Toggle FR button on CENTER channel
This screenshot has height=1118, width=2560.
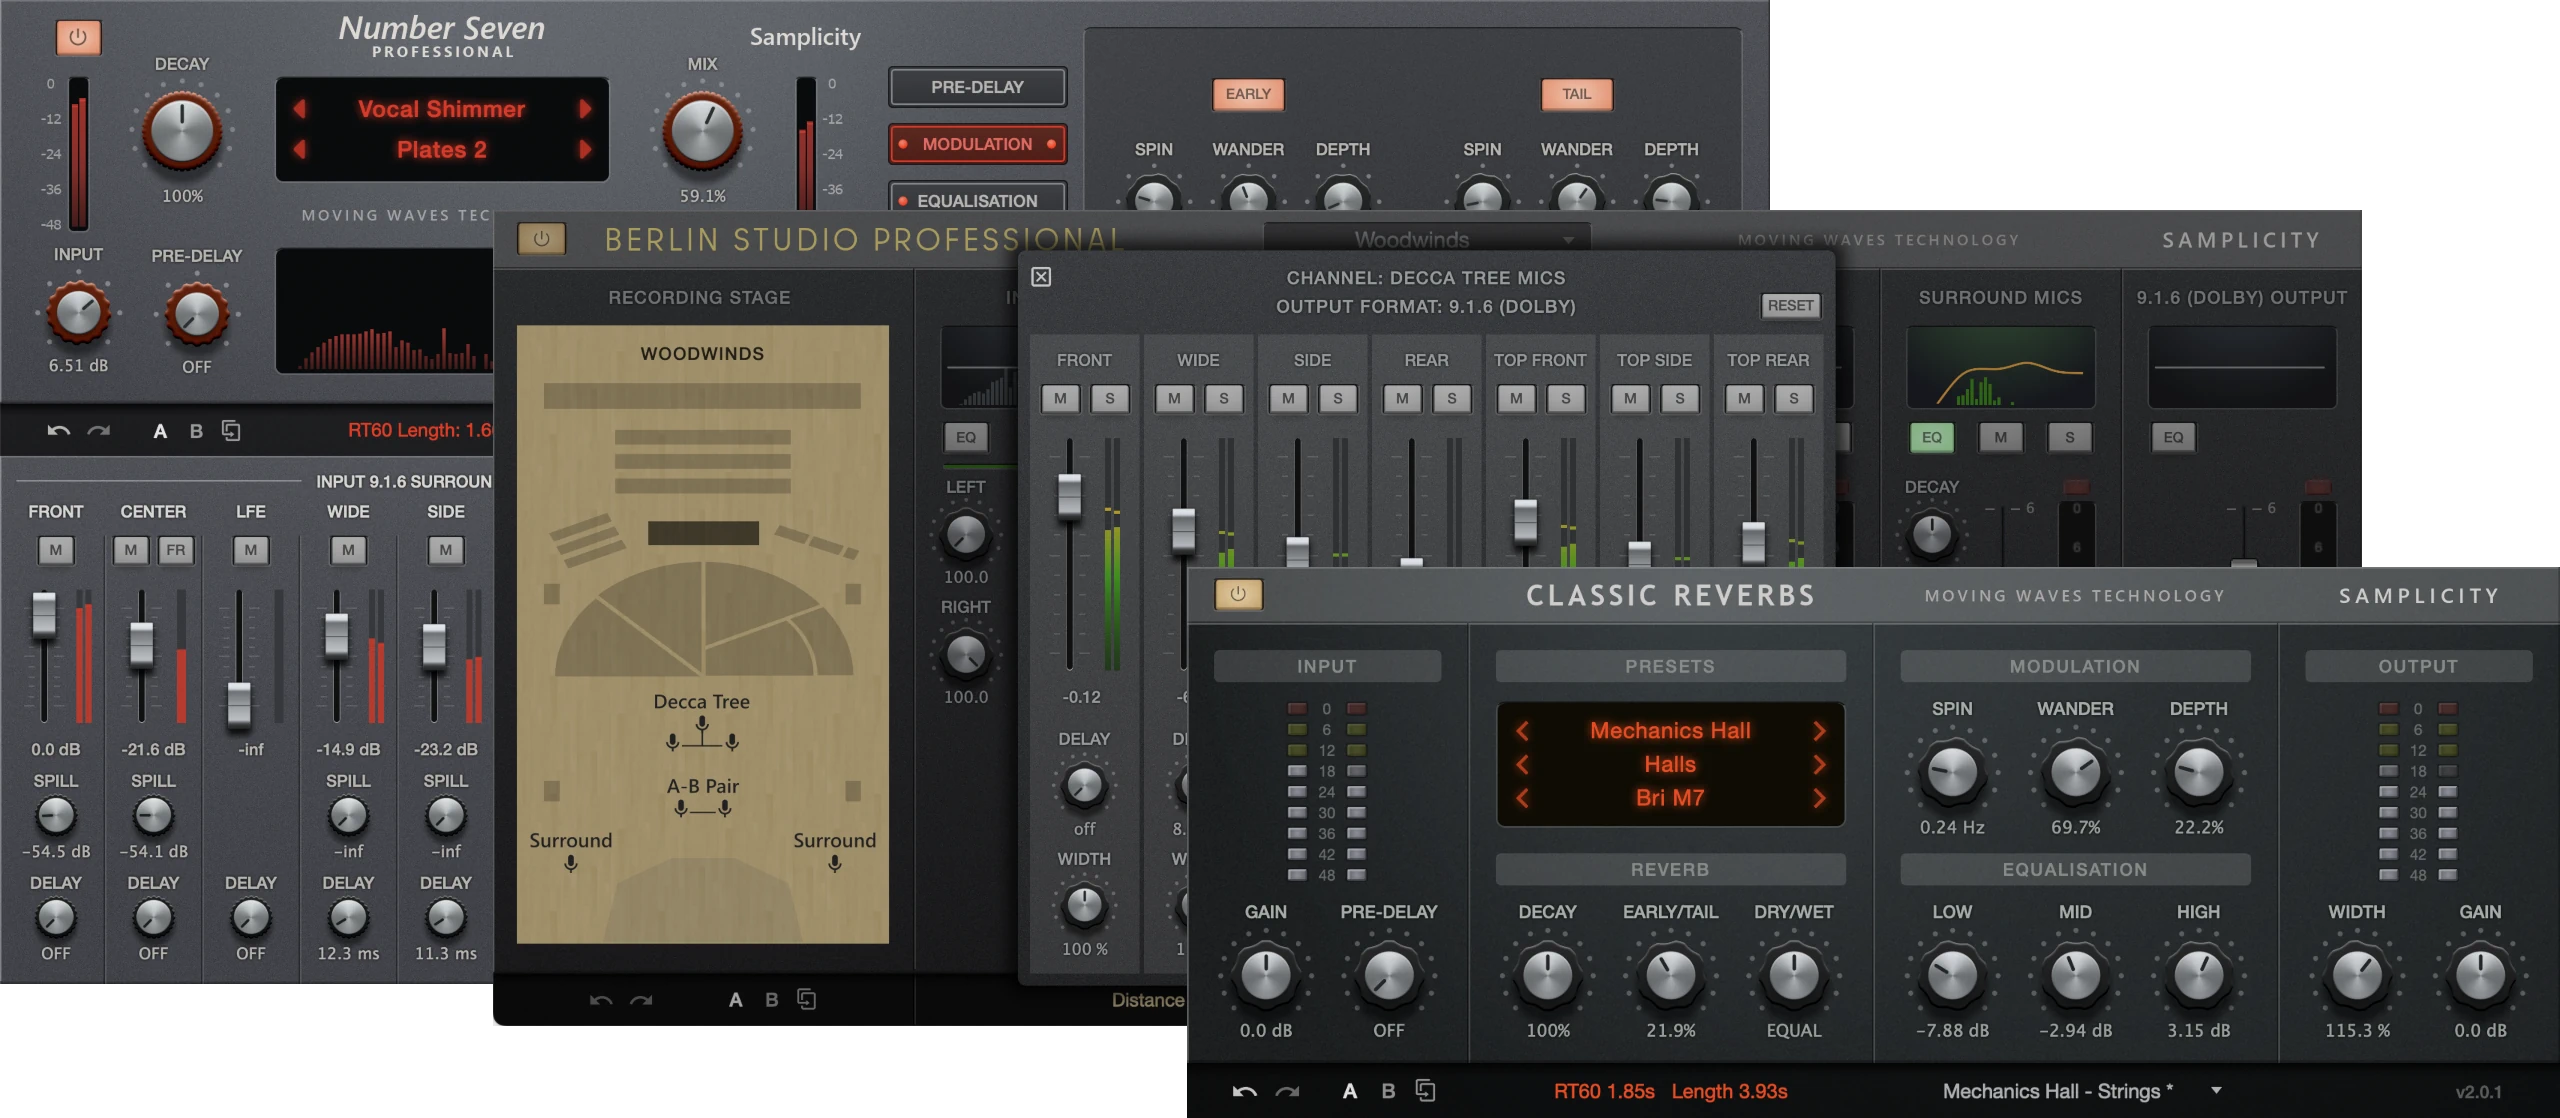coord(176,550)
